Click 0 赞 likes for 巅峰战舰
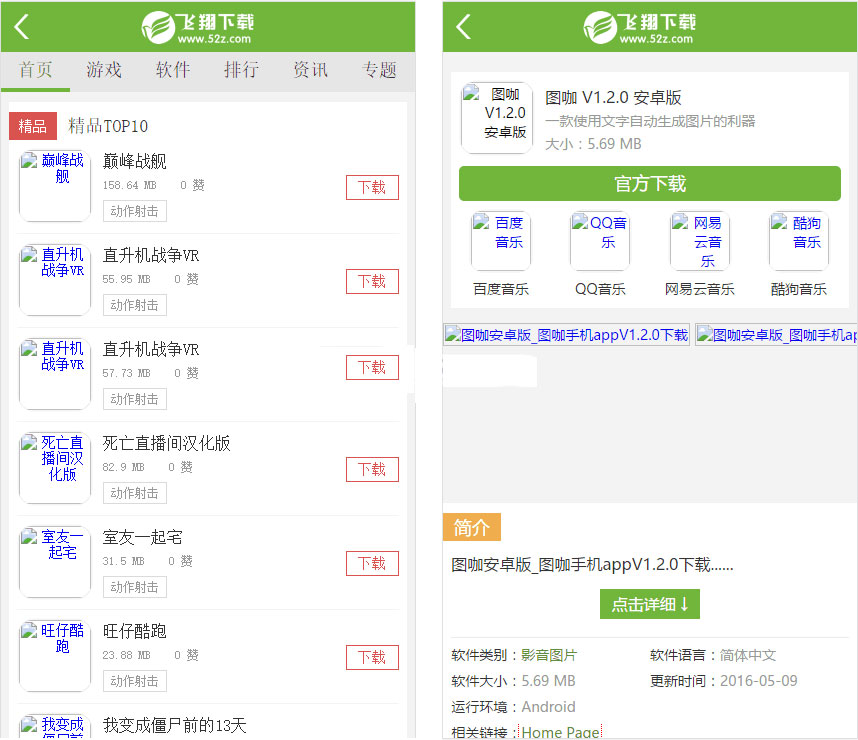Image resolution: width=858 pixels, height=740 pixels. click(192, 186)
